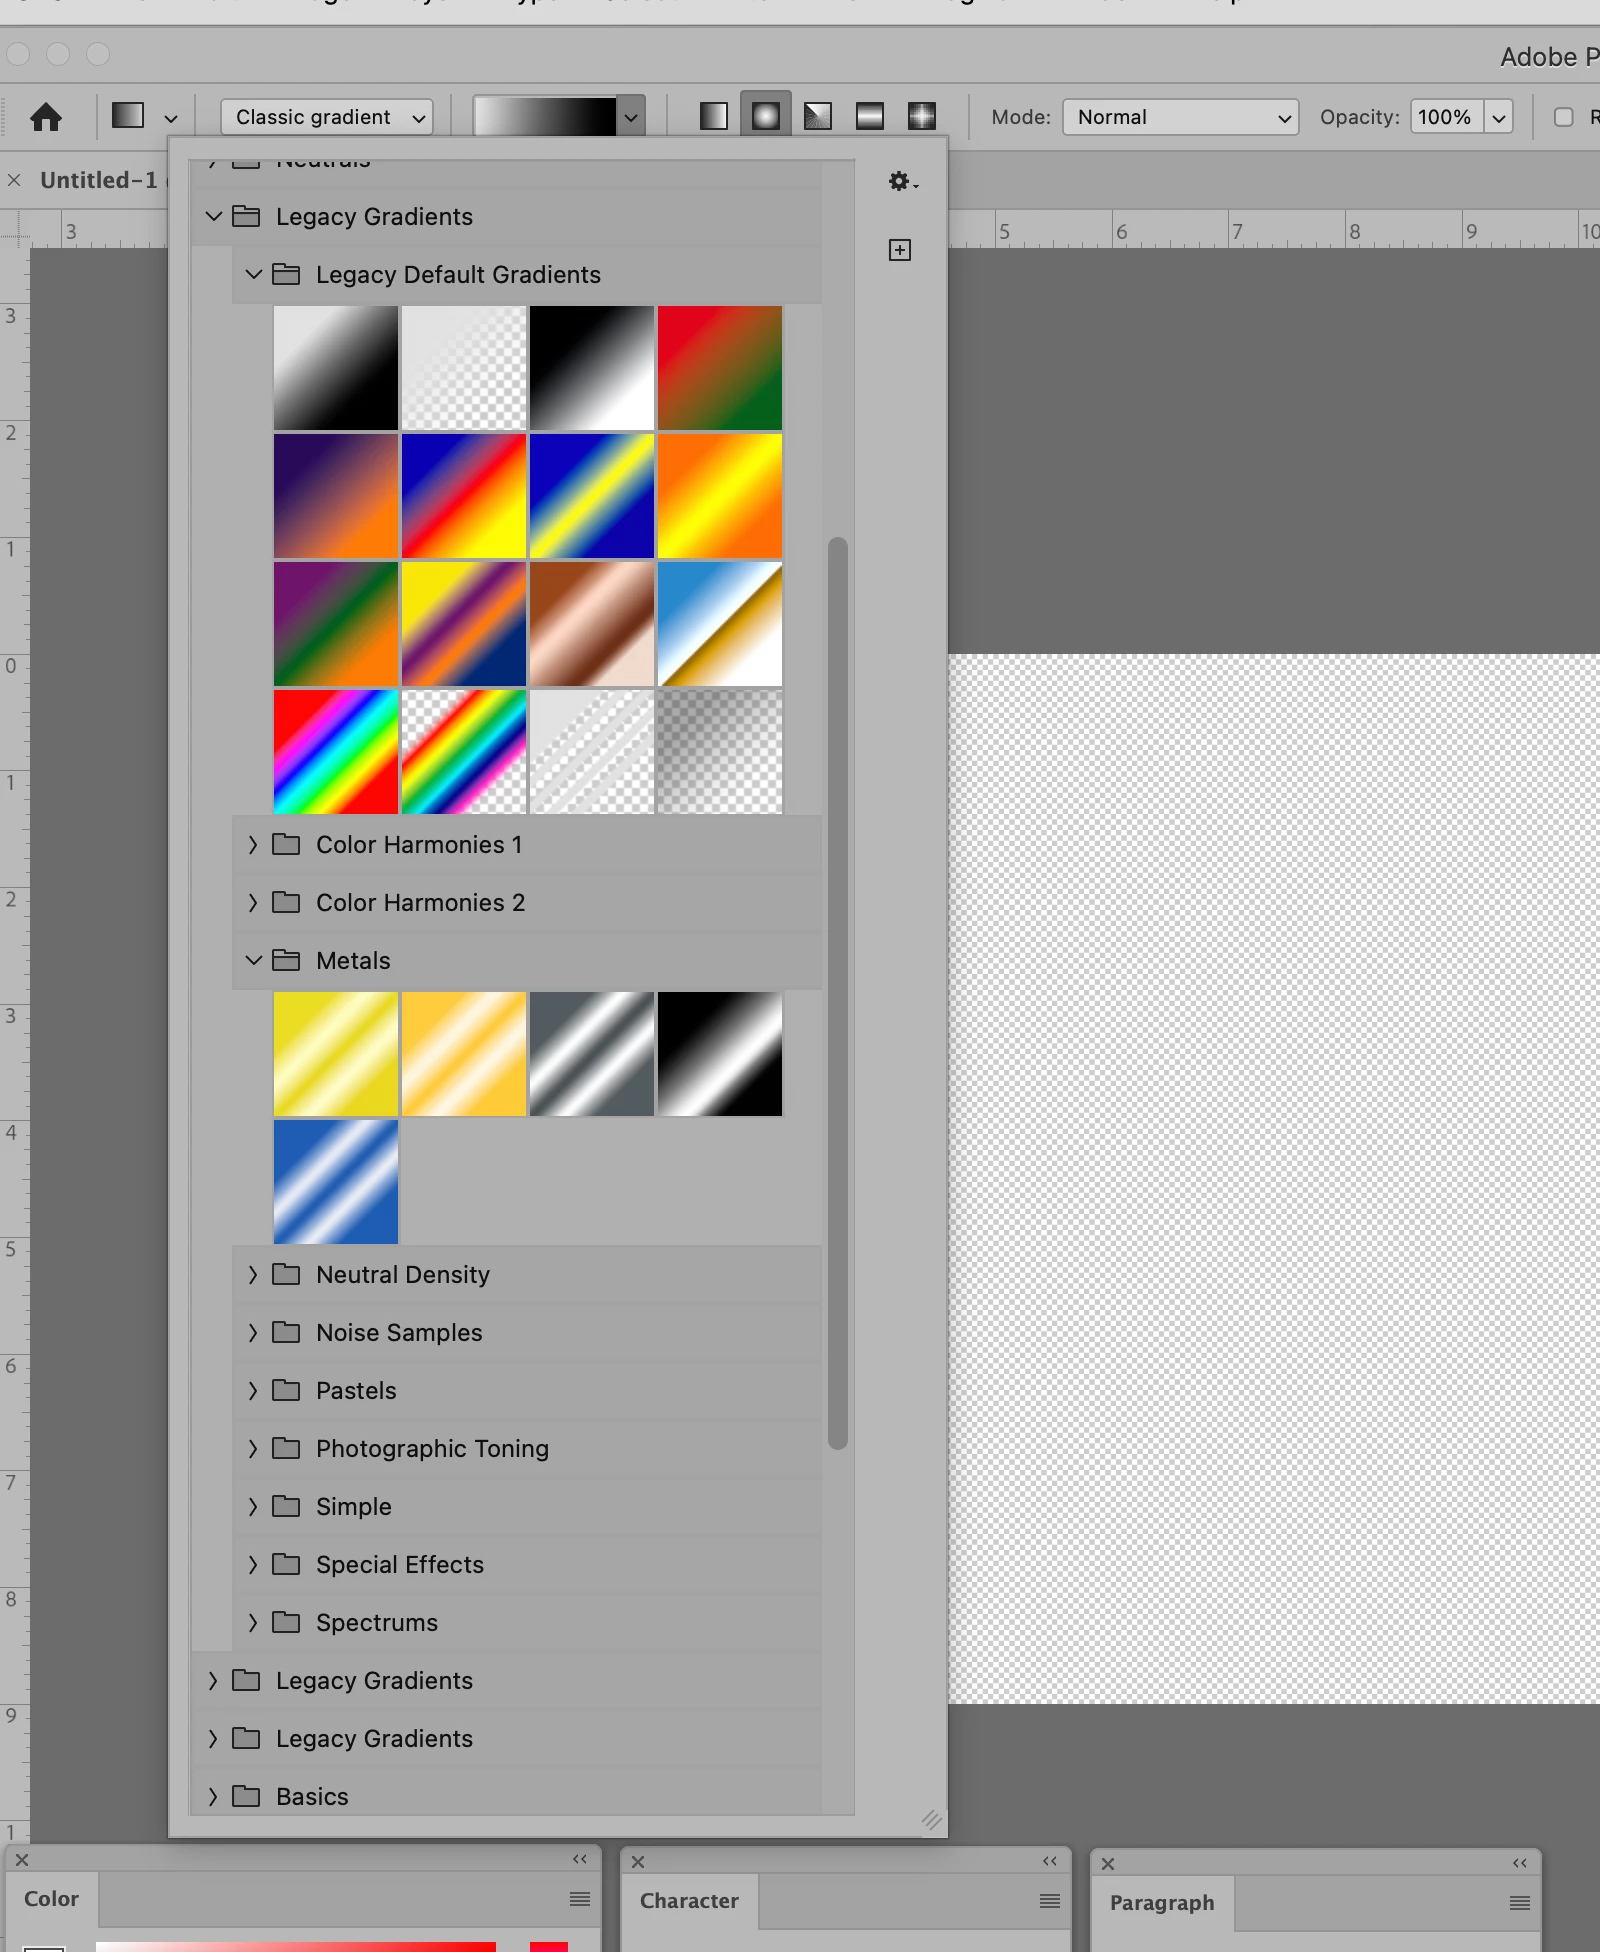This screenshot has width=1600, height=1952.
Task: Select the Diamond gradient style icon
Action: tap(922, 116)
